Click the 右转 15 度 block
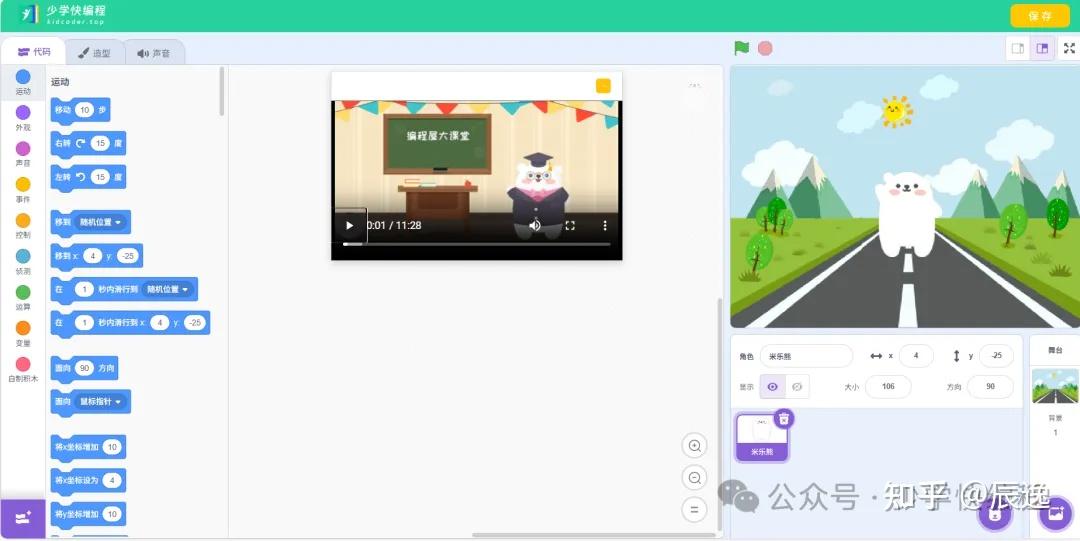Image resolution: width=1080 pixels, height=541 pixels. 88,143
